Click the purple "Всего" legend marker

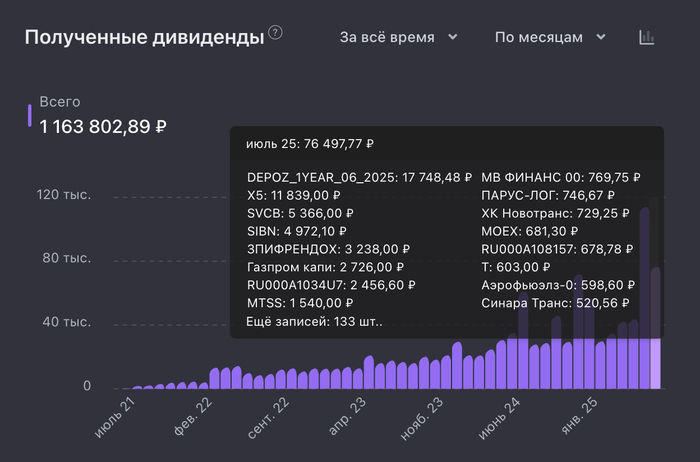point(30,115)
